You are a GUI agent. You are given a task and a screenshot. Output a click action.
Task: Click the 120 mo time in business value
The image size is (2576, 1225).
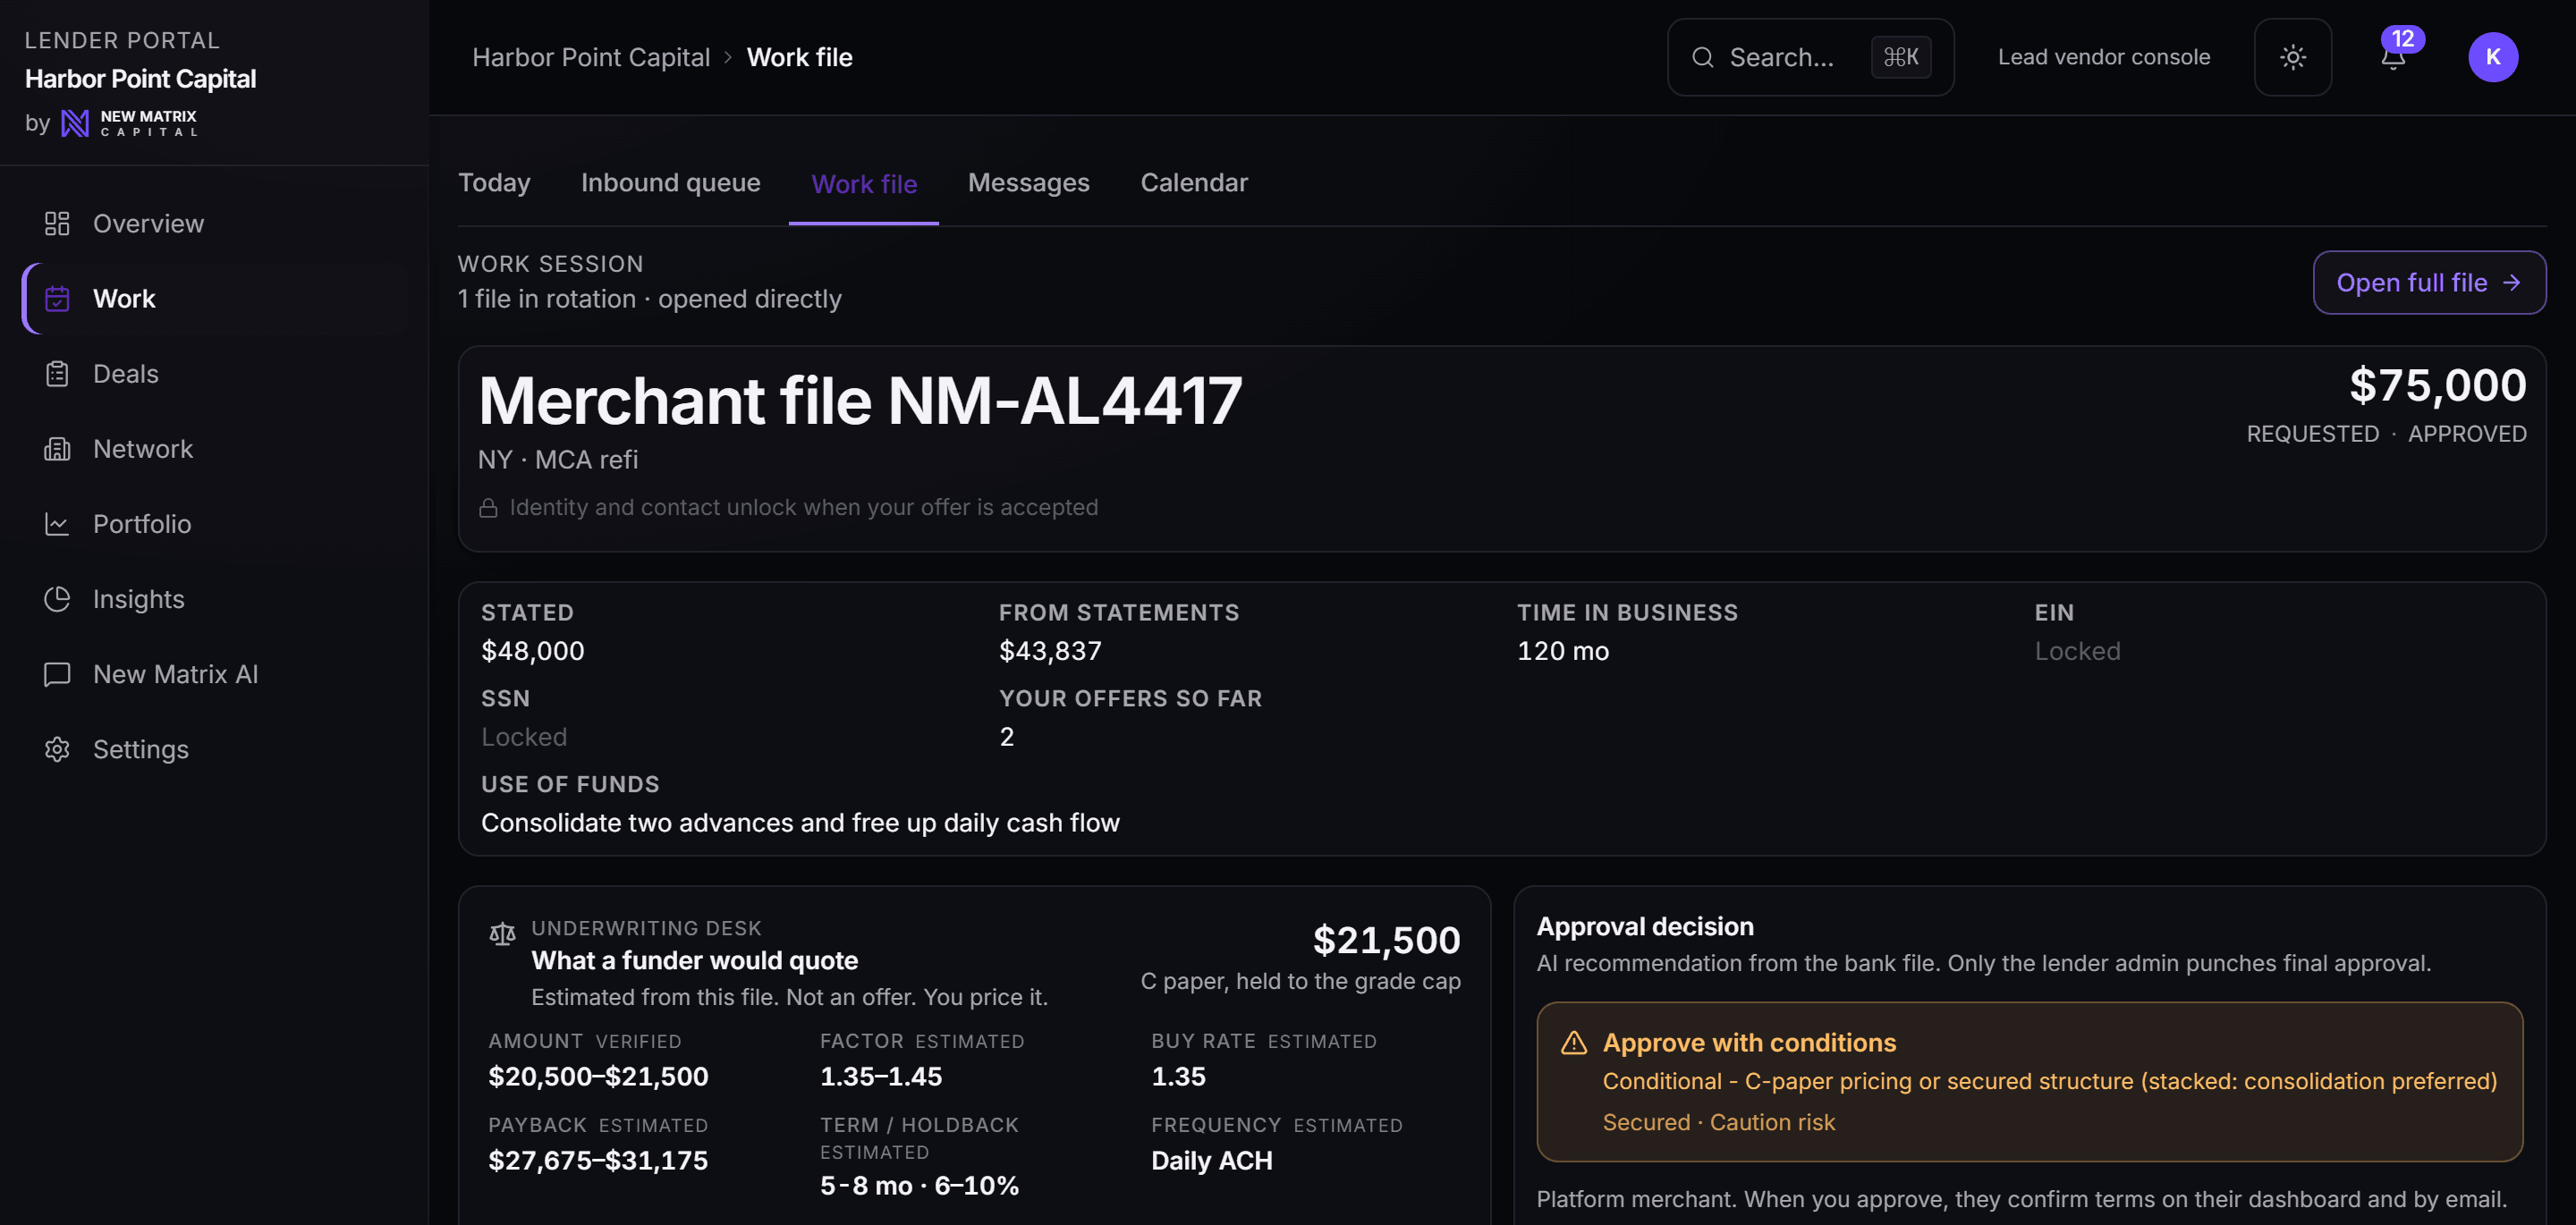[1562, 651]
